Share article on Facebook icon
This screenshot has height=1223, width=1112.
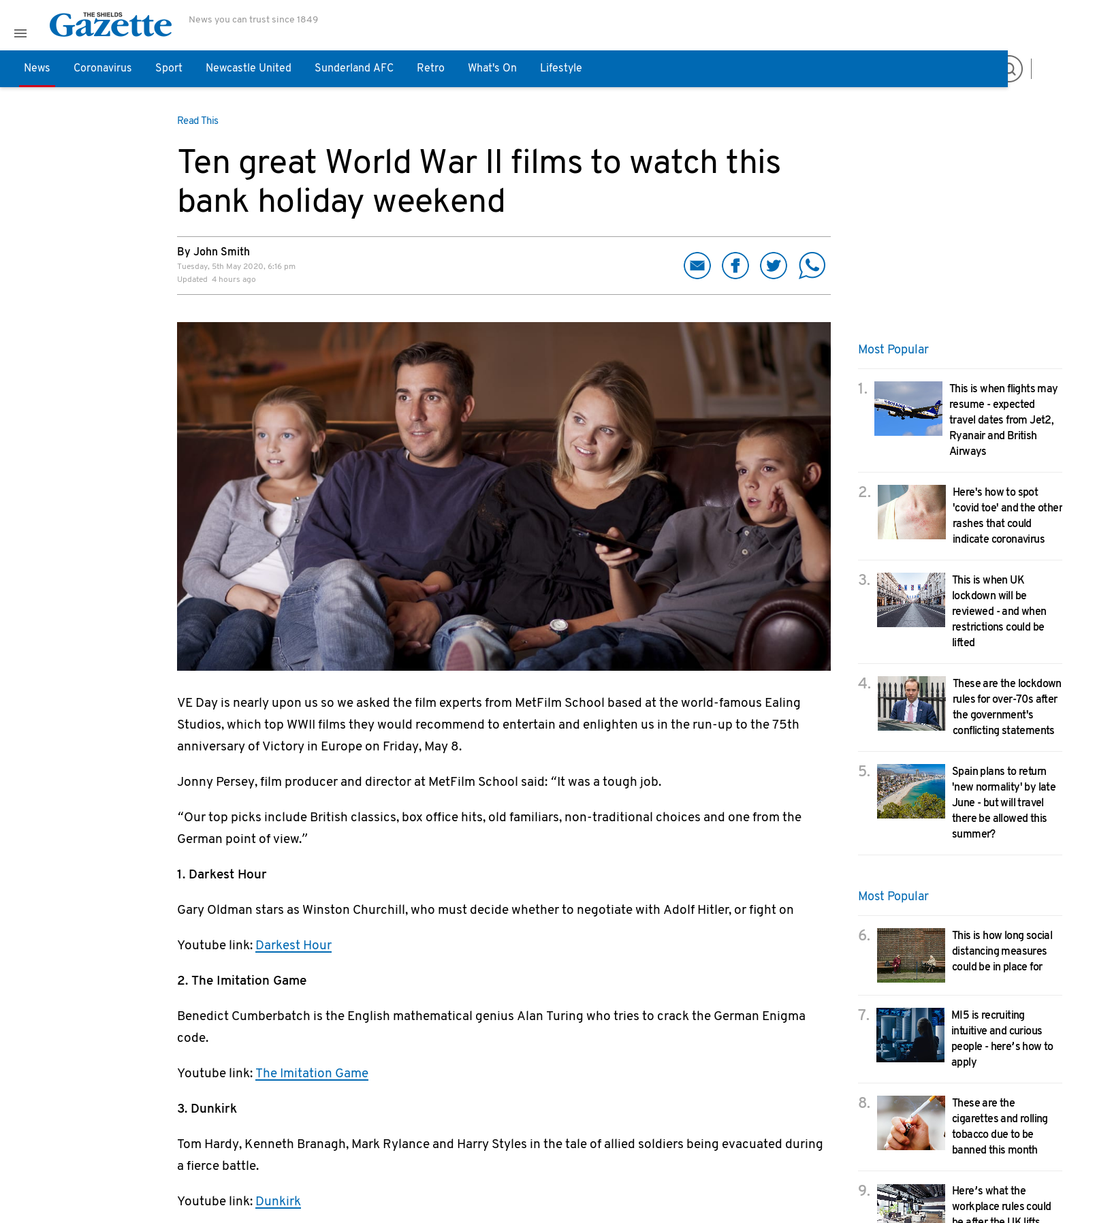tap(735, 265)
